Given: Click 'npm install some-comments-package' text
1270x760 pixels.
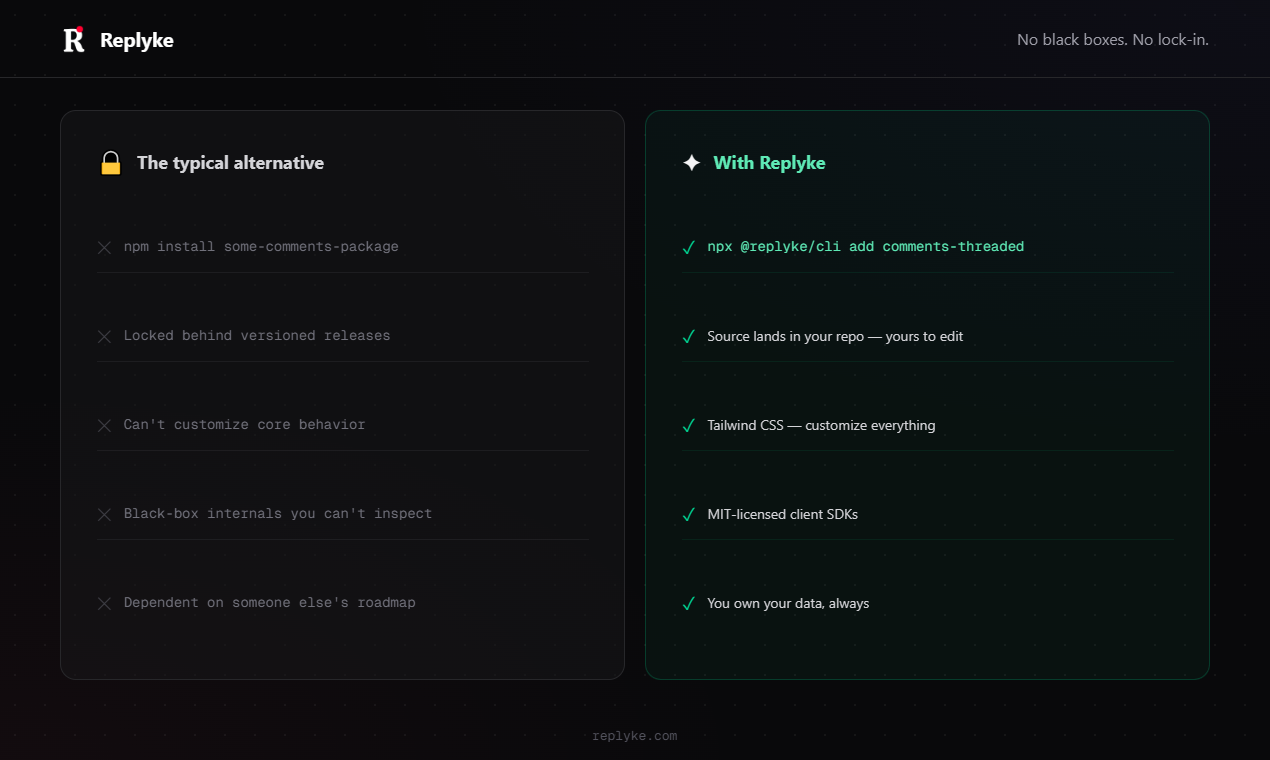Looking at the screenshot, I should pos(261,246).
